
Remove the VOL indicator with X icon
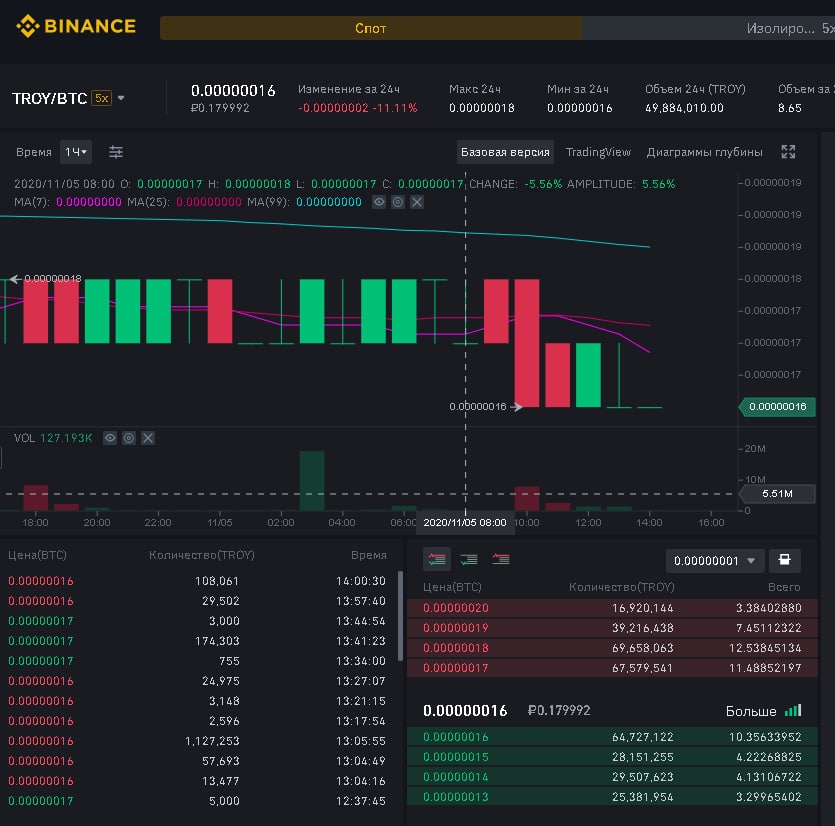point(148,438)
